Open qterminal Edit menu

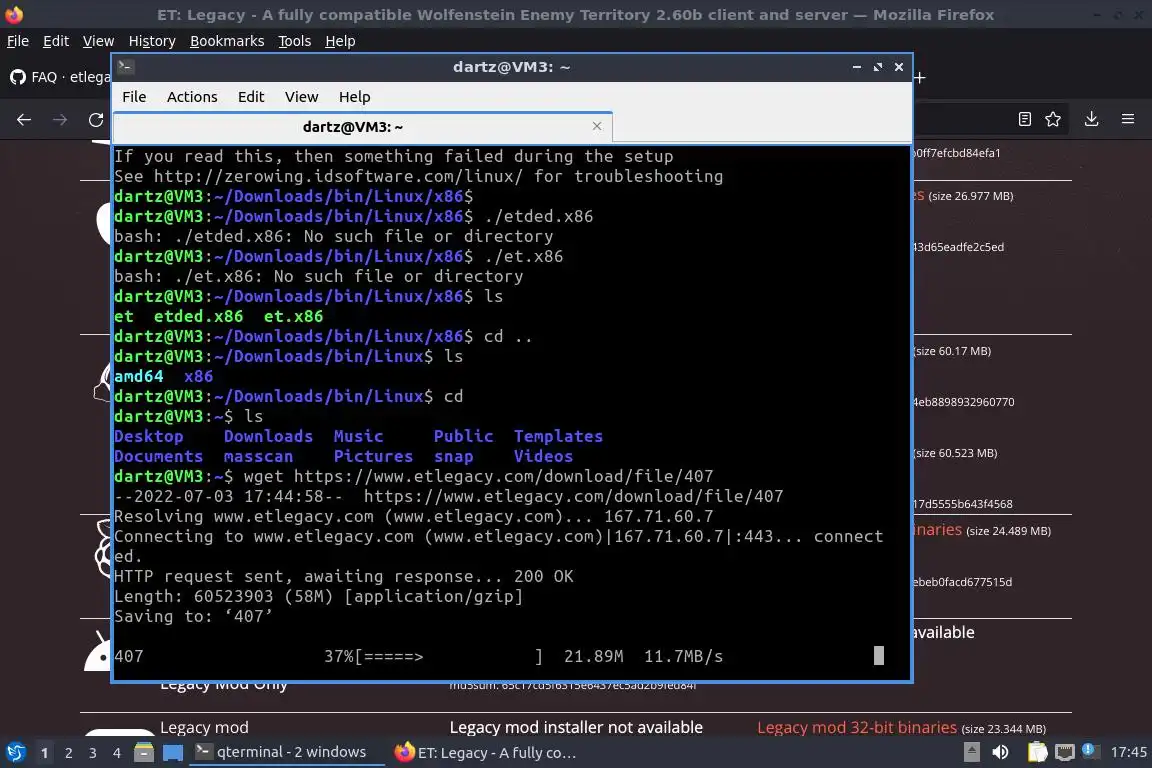251,97
